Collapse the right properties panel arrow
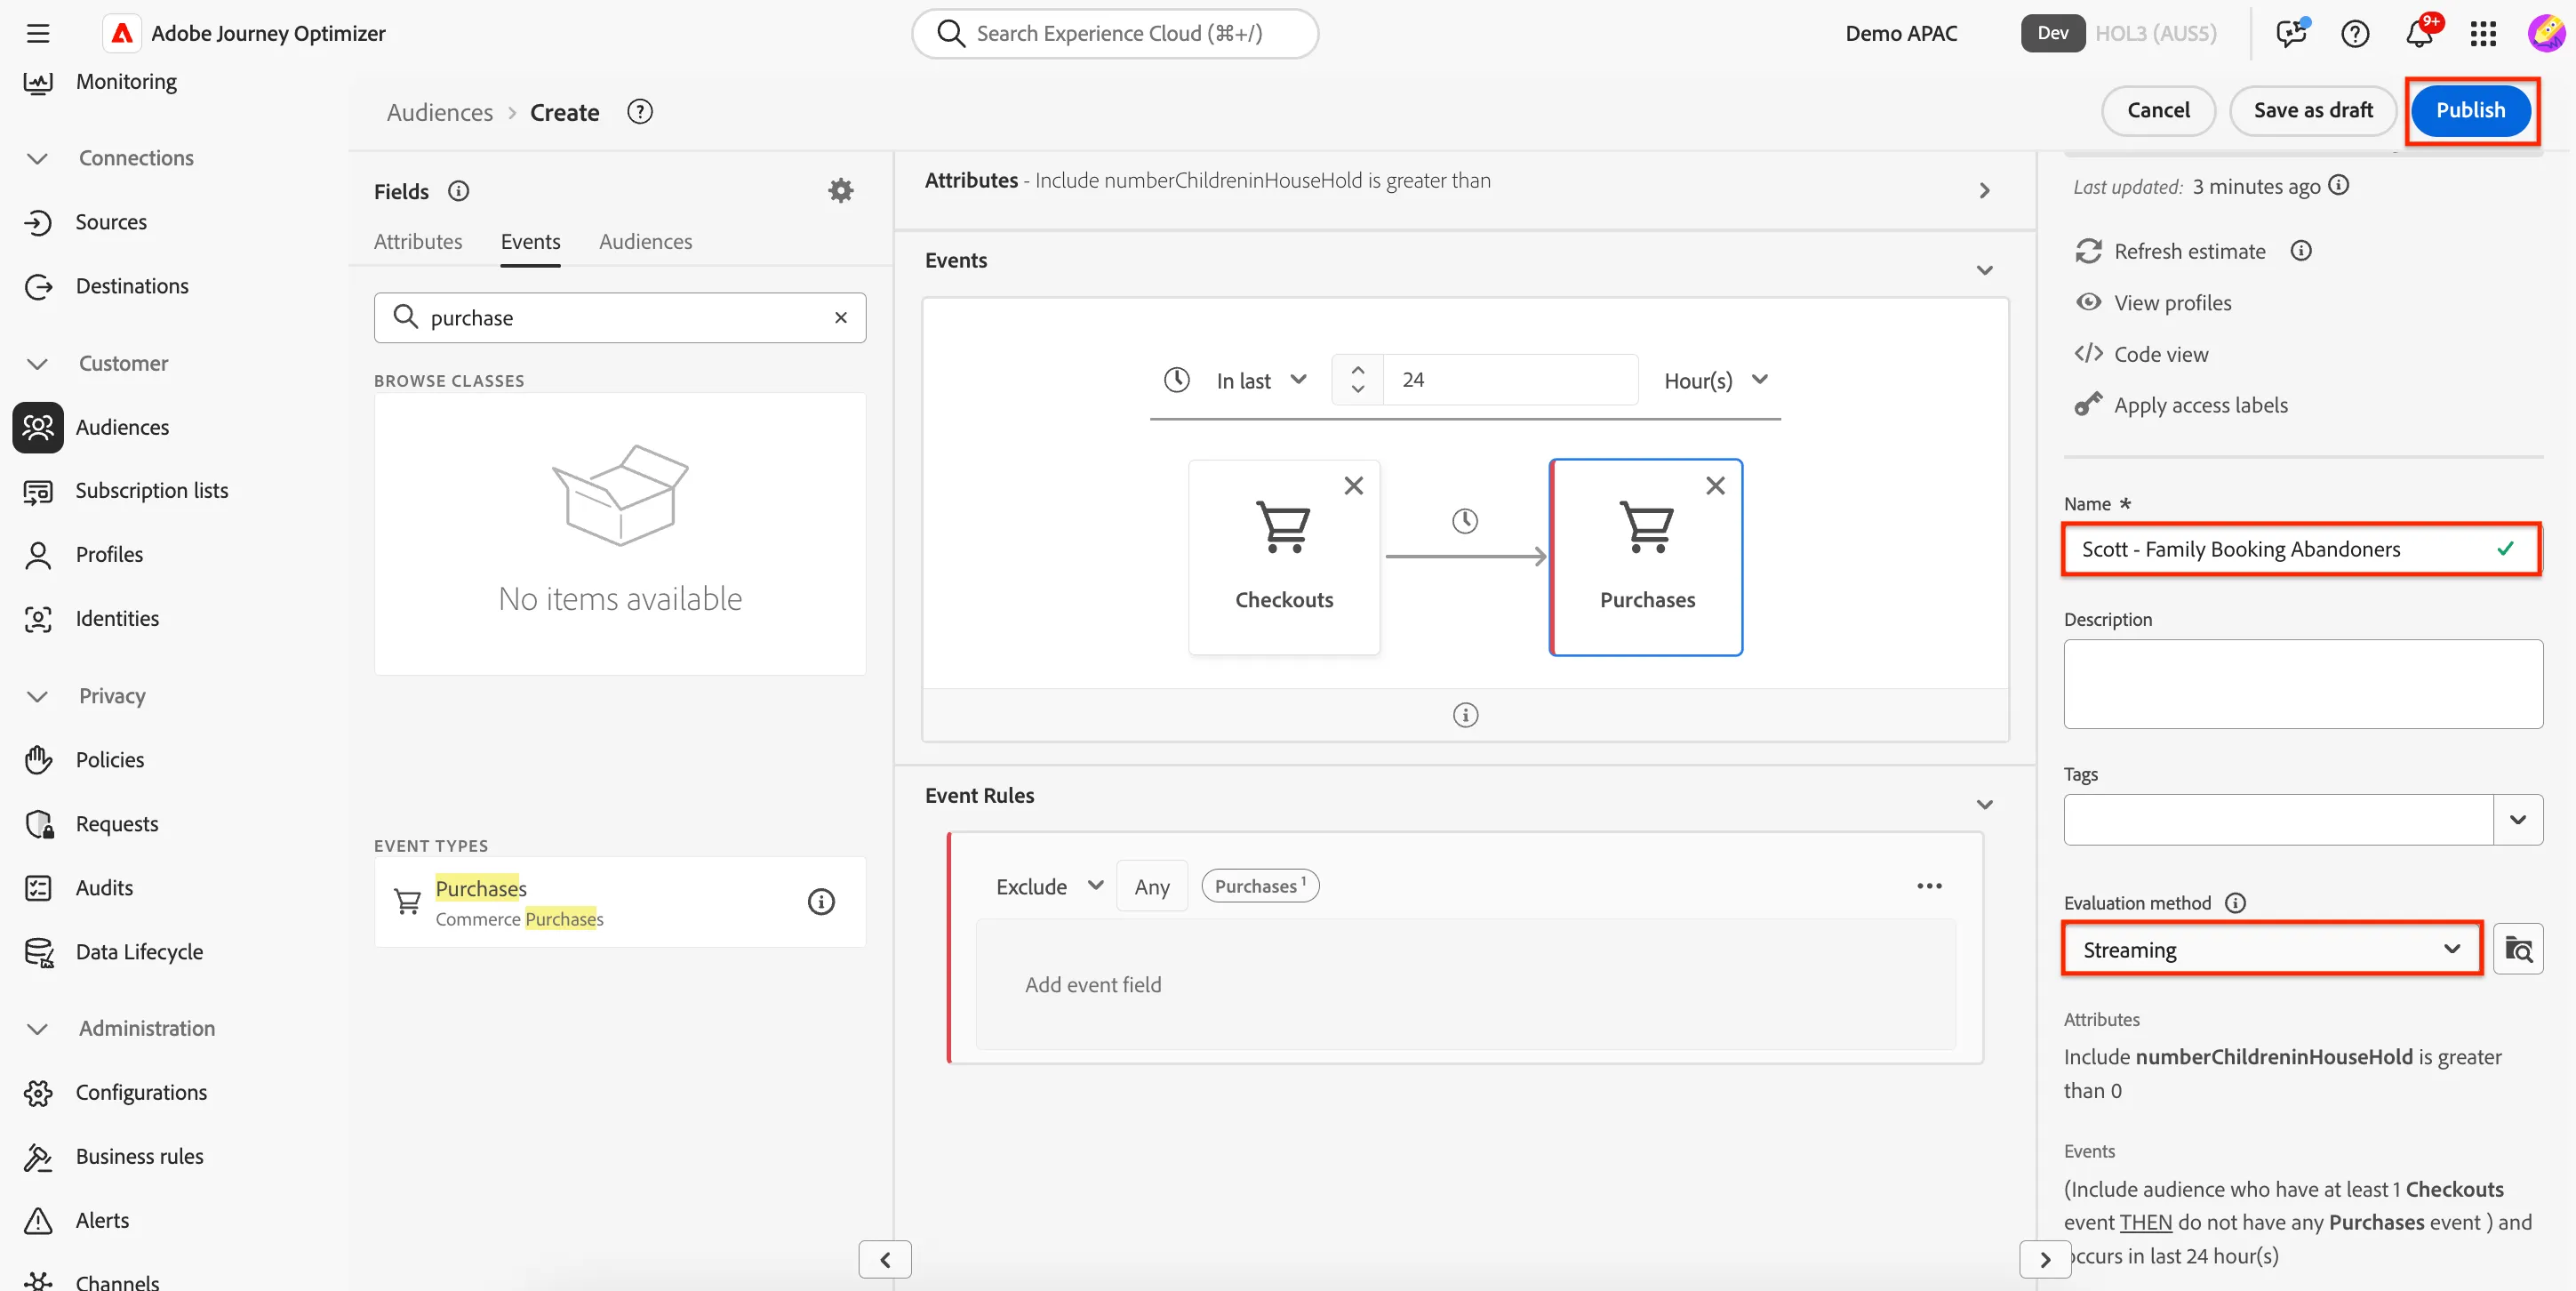 2045,1259
